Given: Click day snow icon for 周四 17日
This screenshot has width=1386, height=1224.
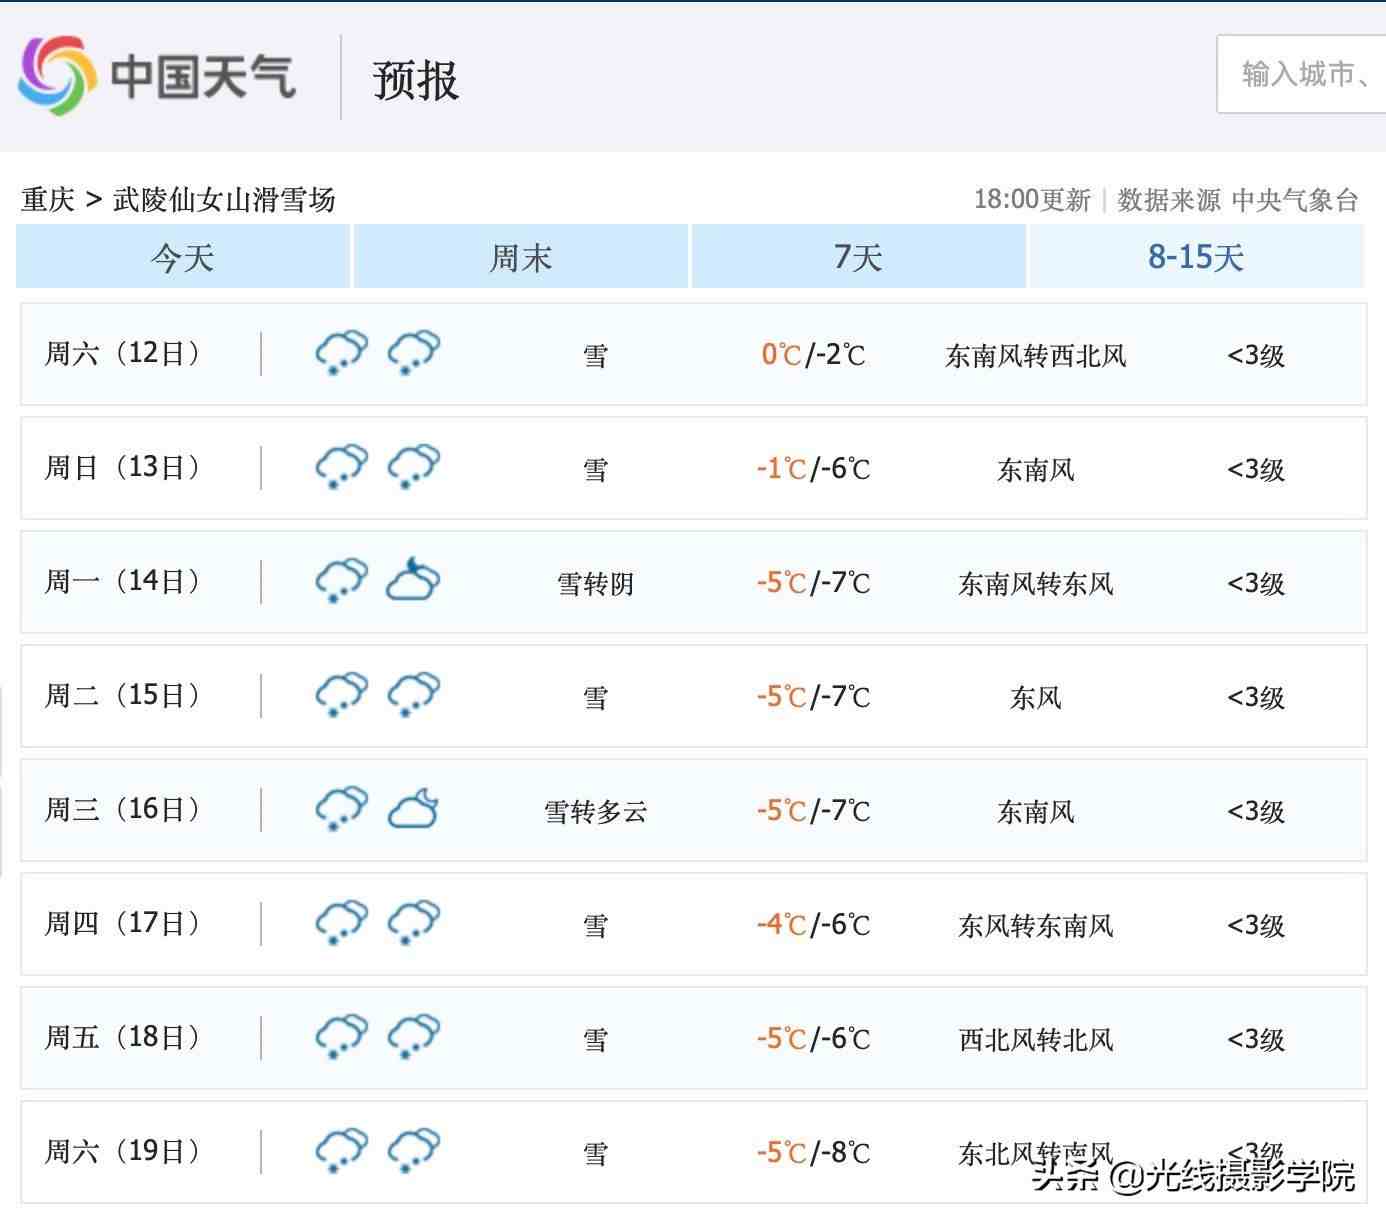Looking at the screenshot, I should pyautogui.click(x=342, y=923).
